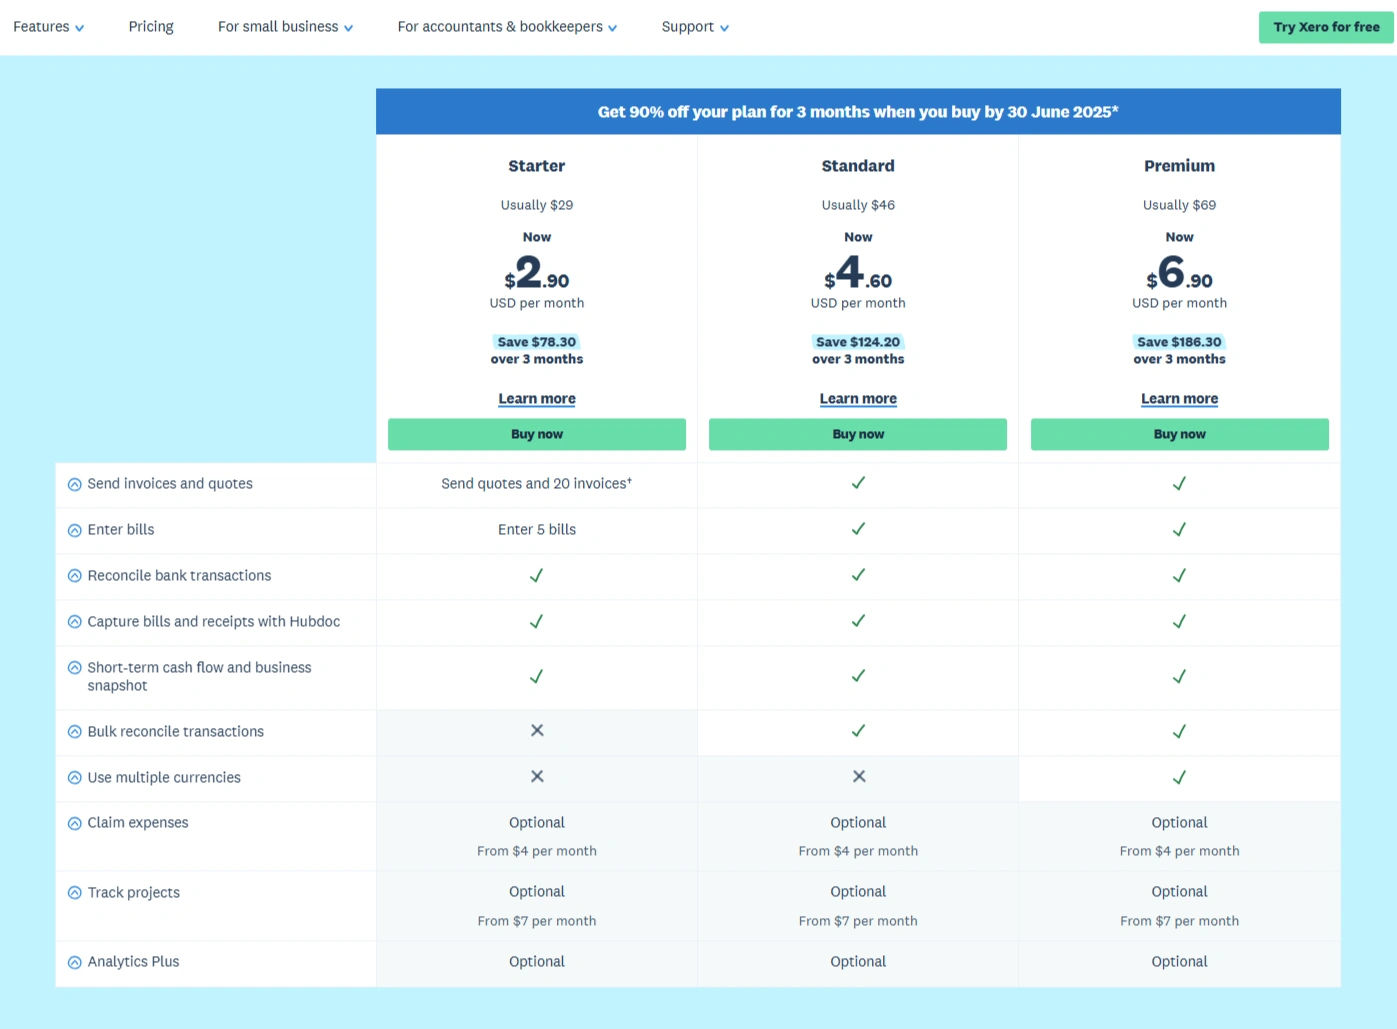Click Standard checkmark for Send invoices and quotes
1397x1029 pixels.
click(858, 483)
